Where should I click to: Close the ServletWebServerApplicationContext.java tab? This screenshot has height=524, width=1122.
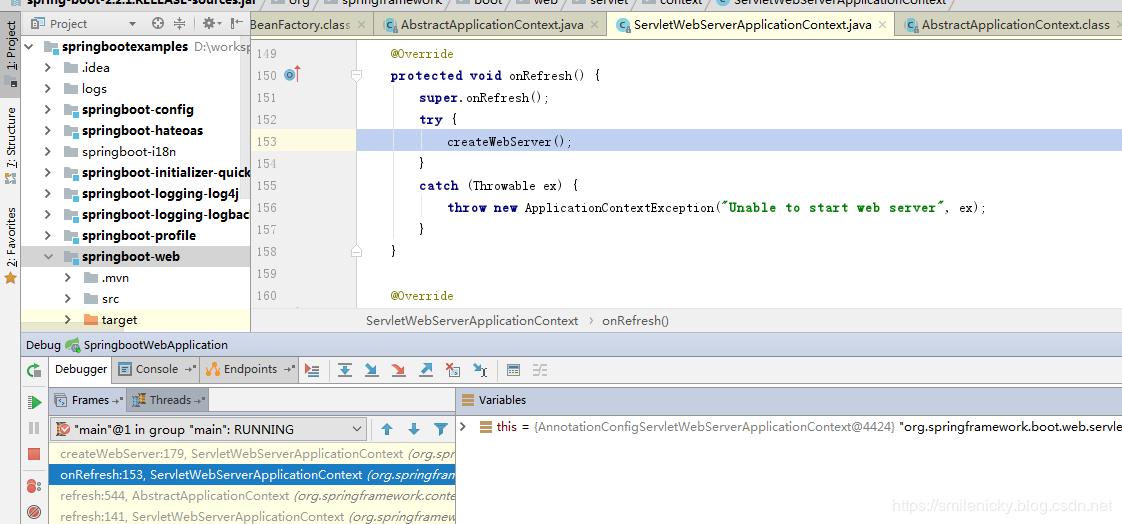point(882,25)
